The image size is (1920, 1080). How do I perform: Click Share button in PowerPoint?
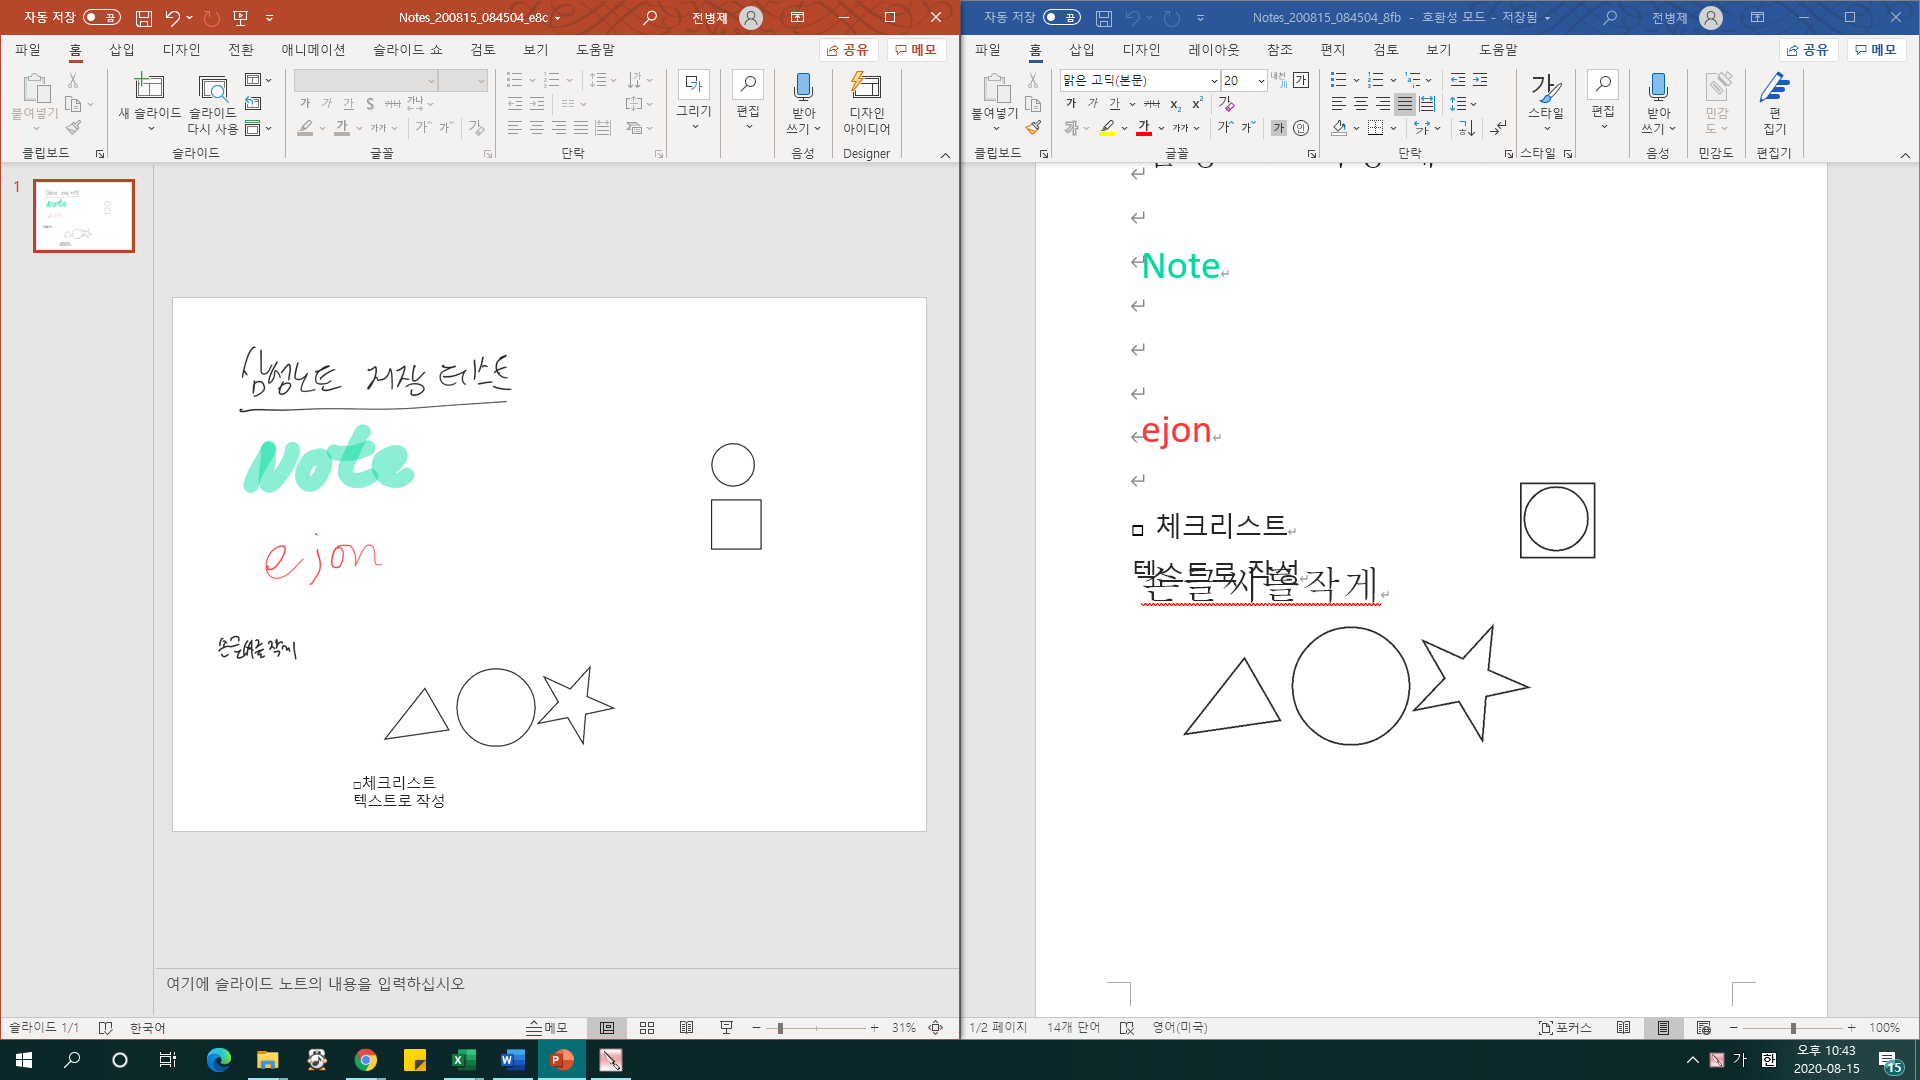[x=848, y=49]
